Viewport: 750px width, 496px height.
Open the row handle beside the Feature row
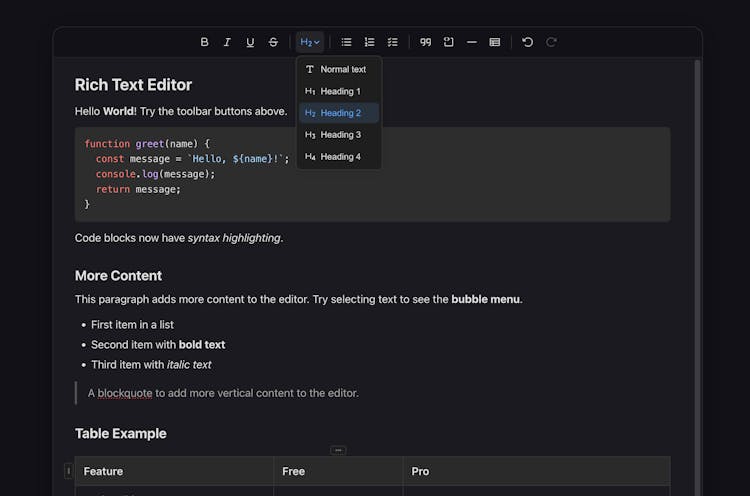[x=68, y=471]
